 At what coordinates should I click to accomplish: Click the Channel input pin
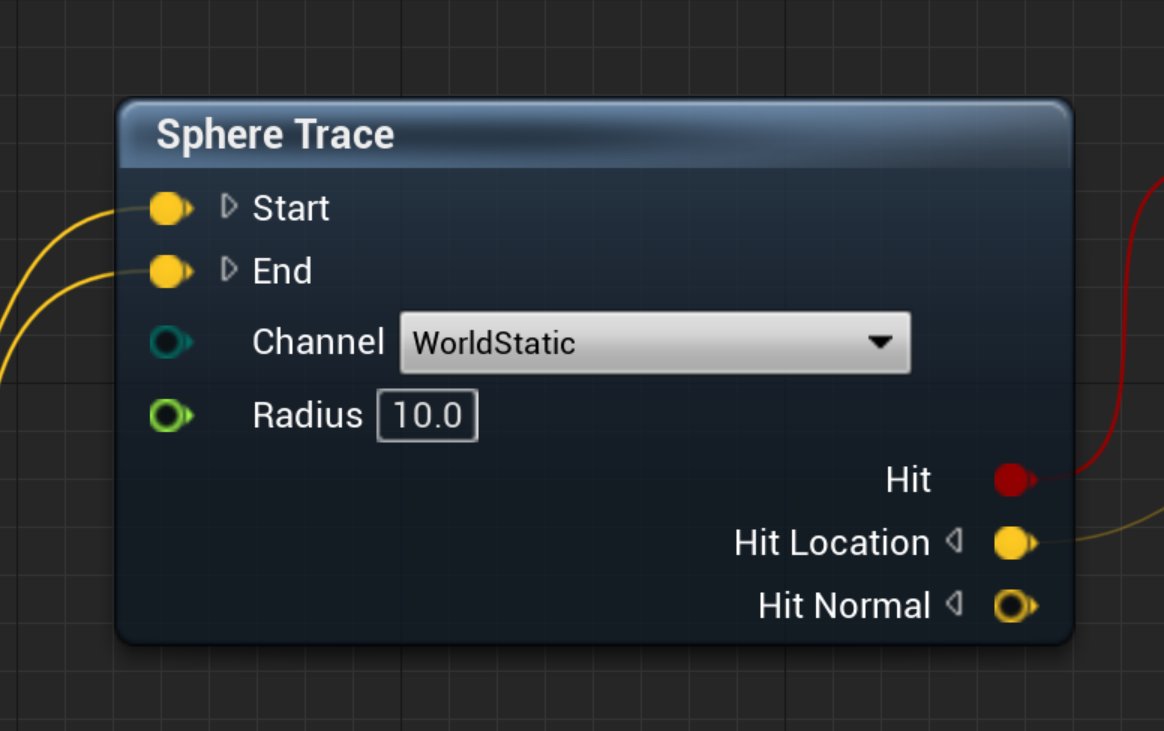click(x=169, y=342)
